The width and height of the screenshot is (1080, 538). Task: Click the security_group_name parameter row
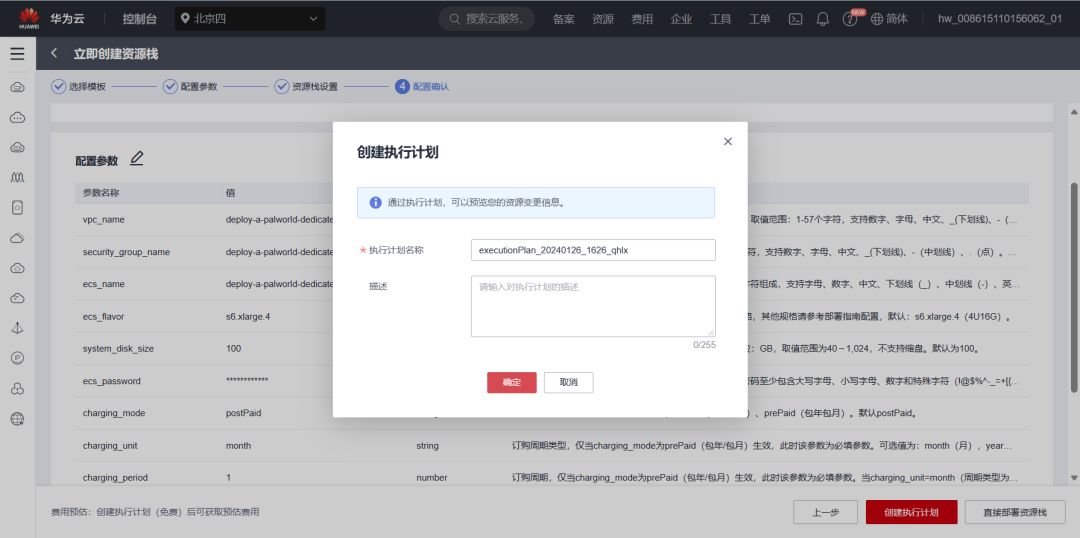tap(552, 252)
